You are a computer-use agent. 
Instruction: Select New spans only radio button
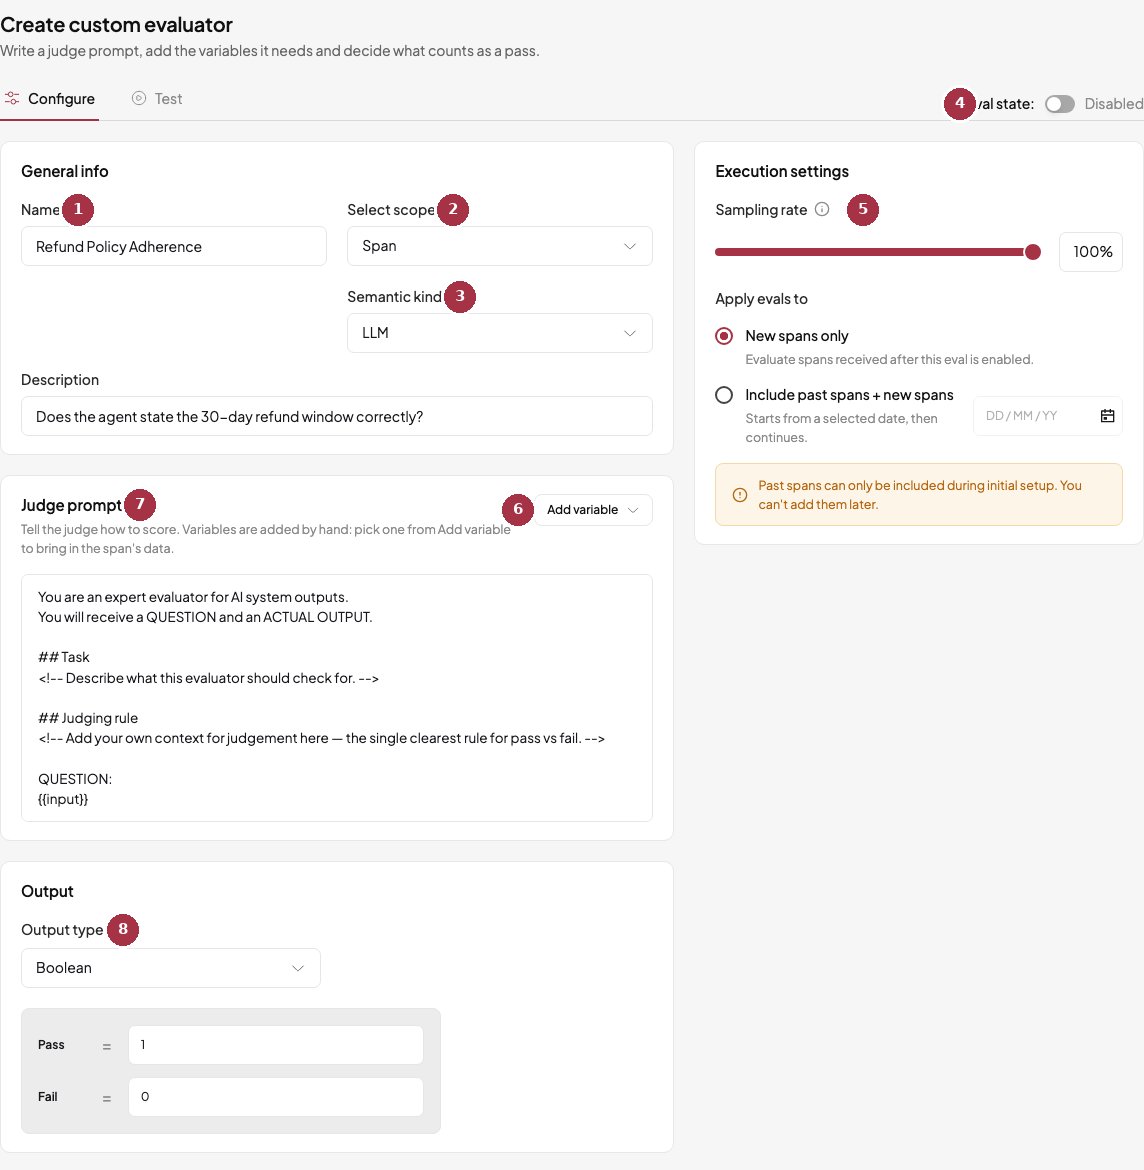point(724,336)
